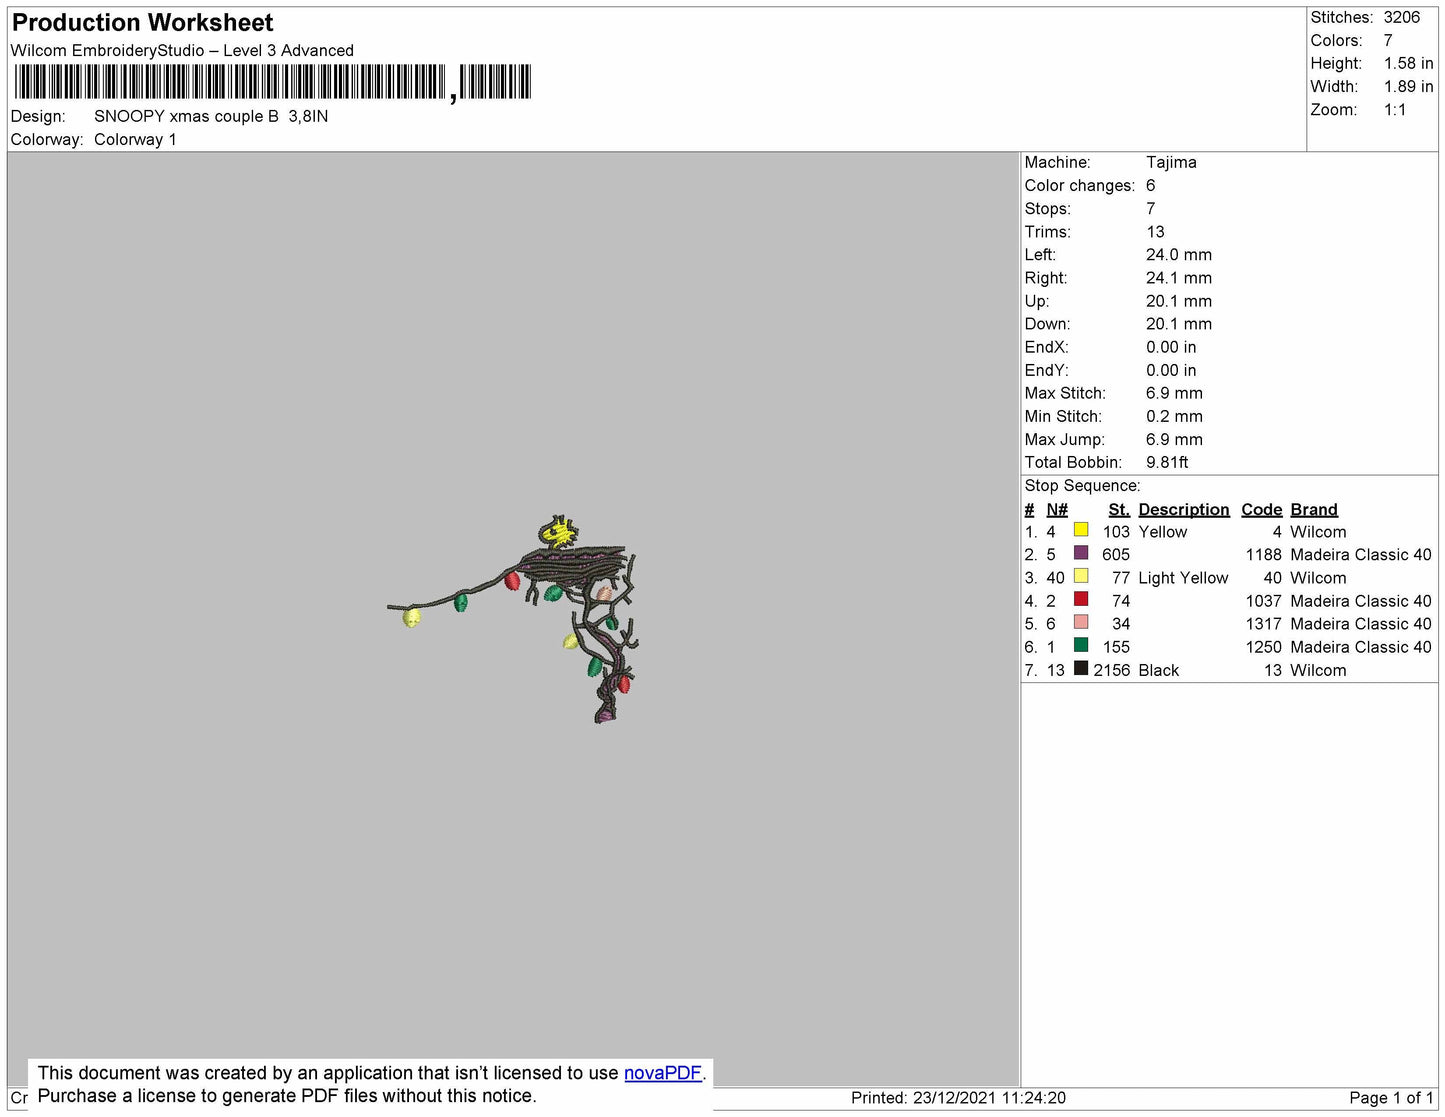Viewport: 1445px width, 1117px height.
Task: Open the novaPDF link
Action: point(663,1073)
